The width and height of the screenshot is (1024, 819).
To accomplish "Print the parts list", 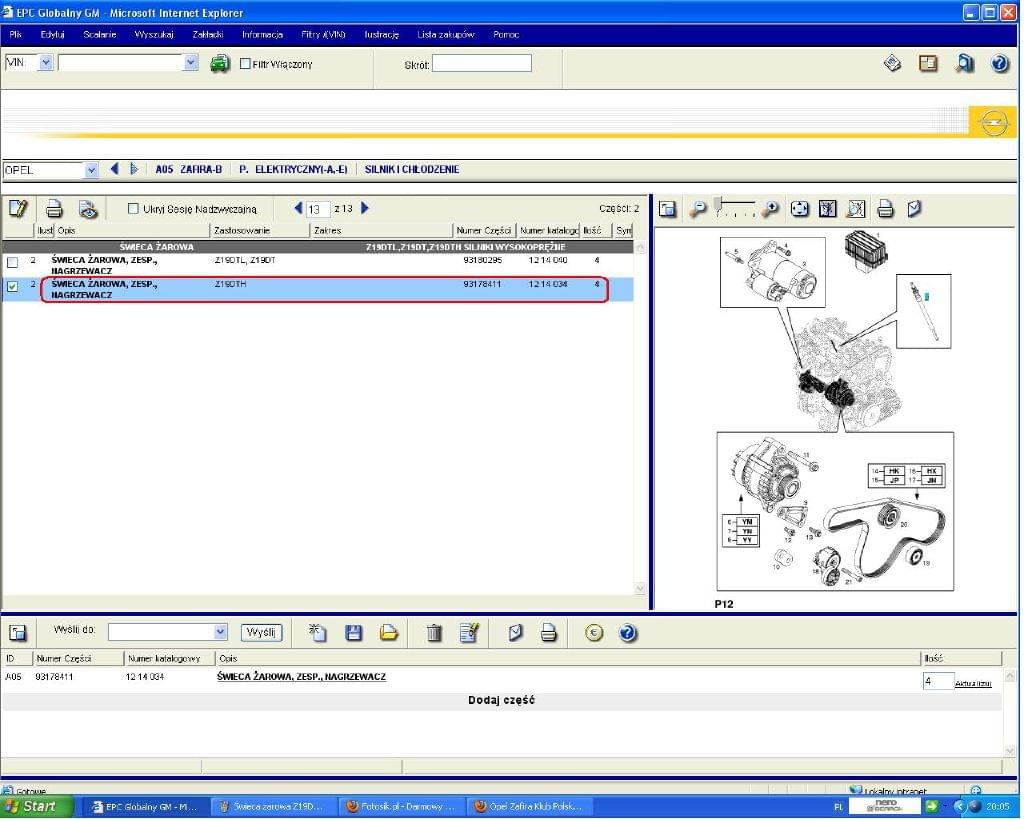I will click(54, 209).
